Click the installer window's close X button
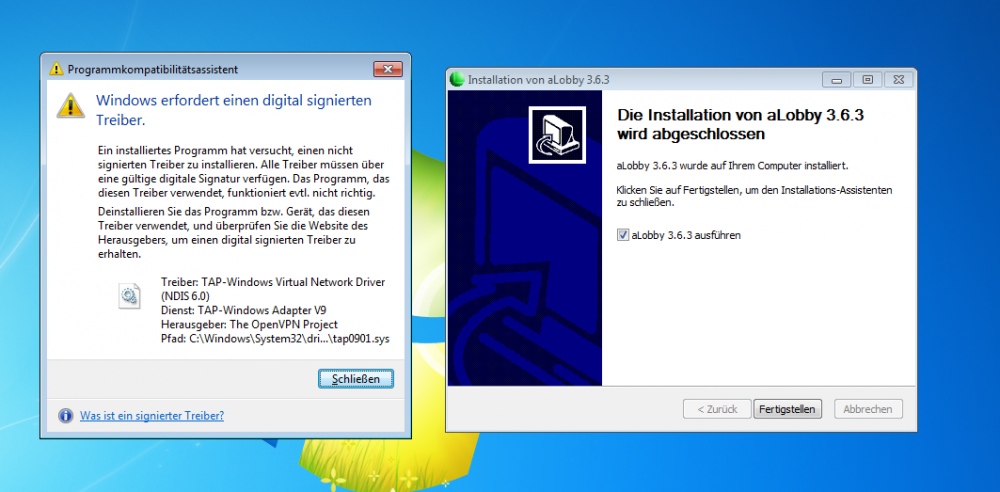Screen dimensions: 1000x492 (x=899, y=80)
